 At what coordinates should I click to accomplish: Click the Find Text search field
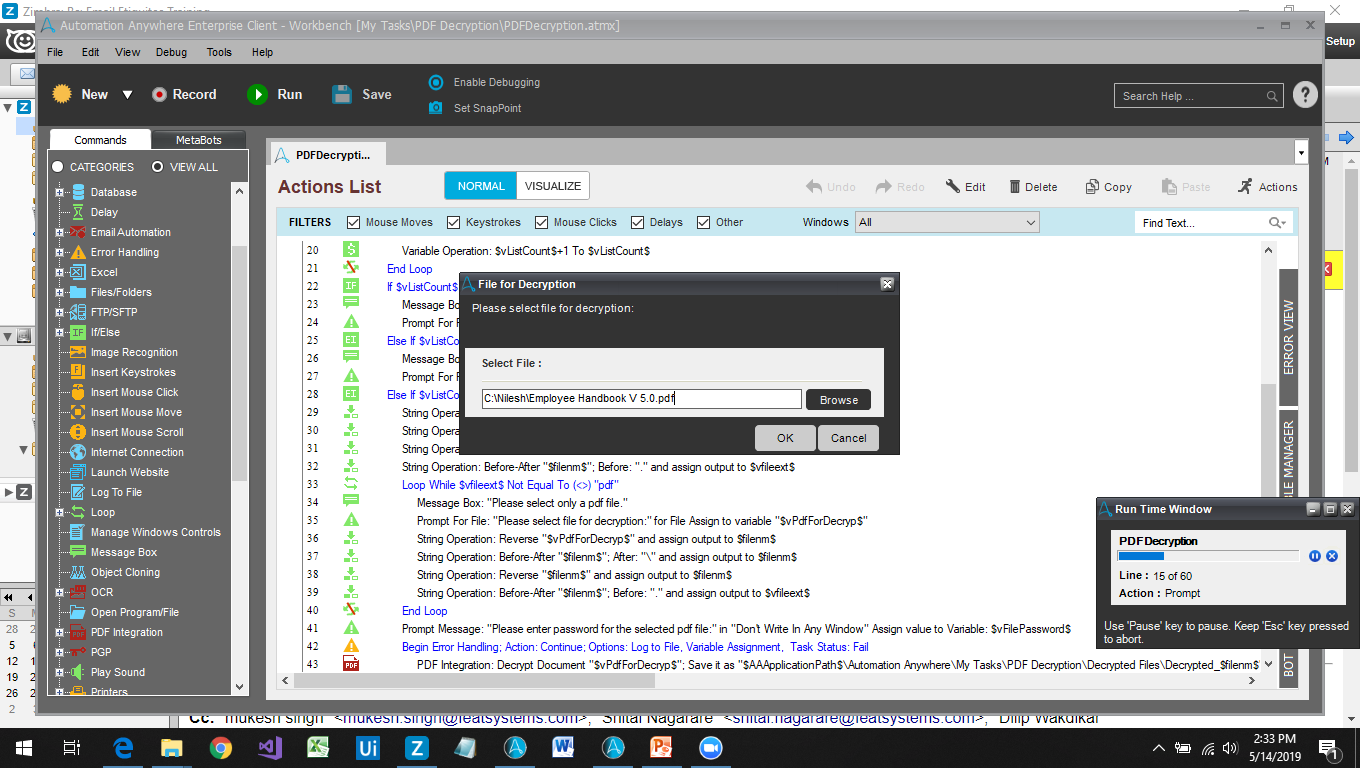[x=1213, y=223]
